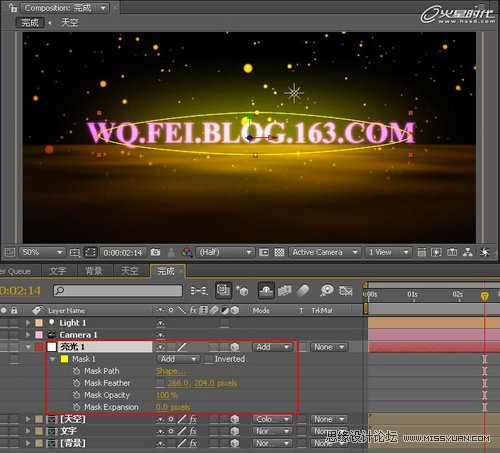Click the Mask Feather stopwatch icon
The width and height of the screenshot is (500, 453).
point(77,383)
